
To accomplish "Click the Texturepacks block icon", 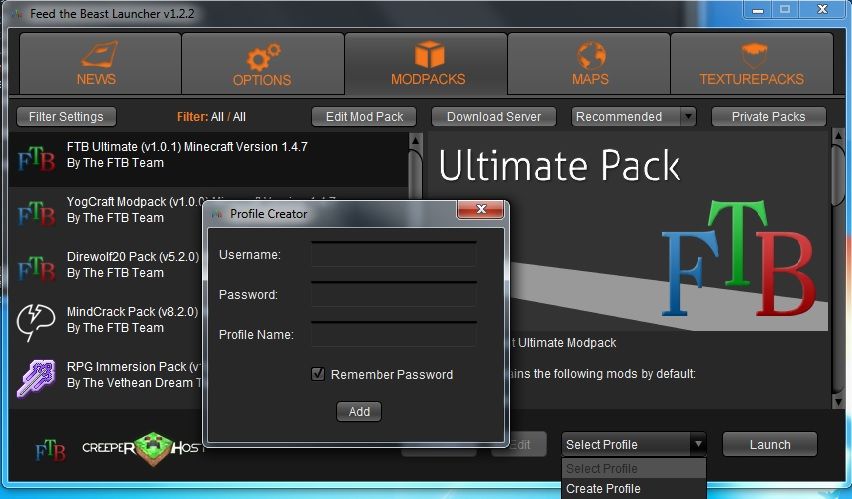I will [x=754, y=55].
